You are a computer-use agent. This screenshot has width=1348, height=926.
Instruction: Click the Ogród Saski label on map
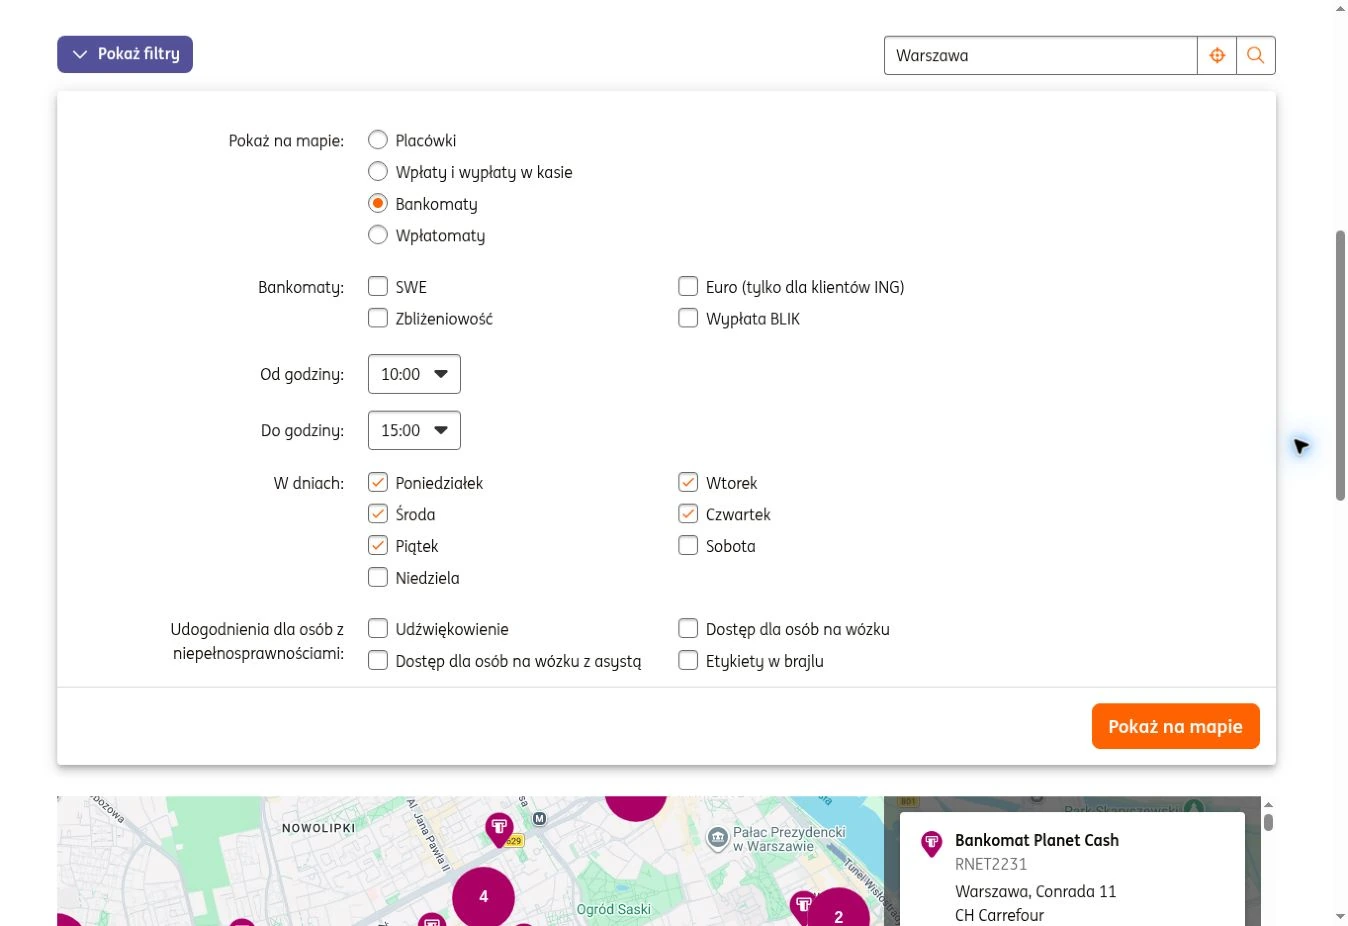click(613, 909)
